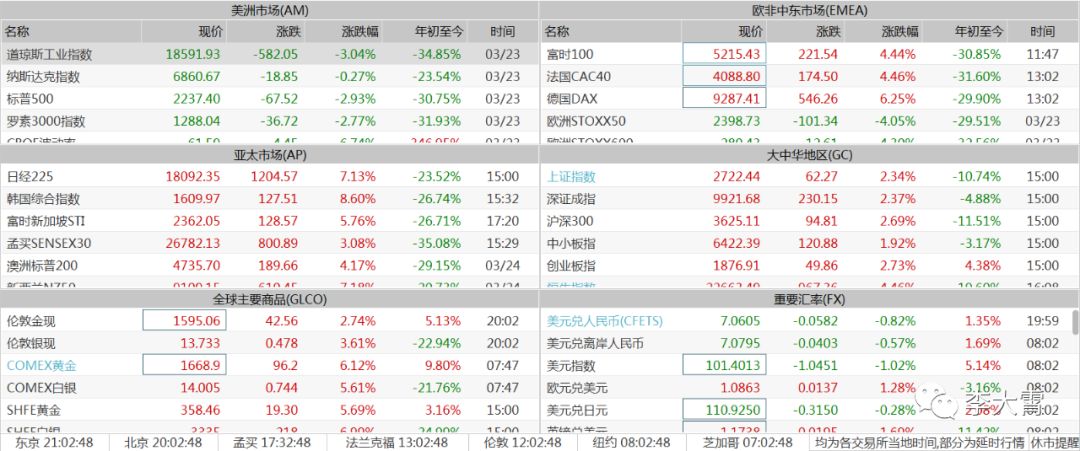This screenshot has height=451, width=1080.
Task: Select the 亚太市场(AP) panel header
Action: pyautogui.click(x=269, y=155)
